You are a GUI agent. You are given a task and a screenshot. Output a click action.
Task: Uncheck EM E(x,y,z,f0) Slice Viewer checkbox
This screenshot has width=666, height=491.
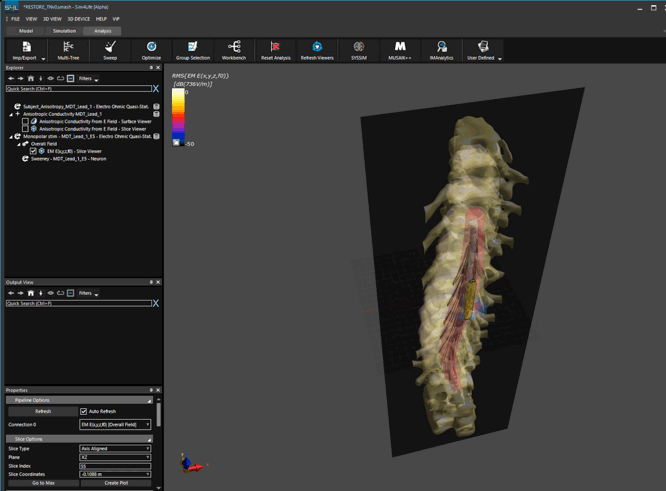click(33, 151)
